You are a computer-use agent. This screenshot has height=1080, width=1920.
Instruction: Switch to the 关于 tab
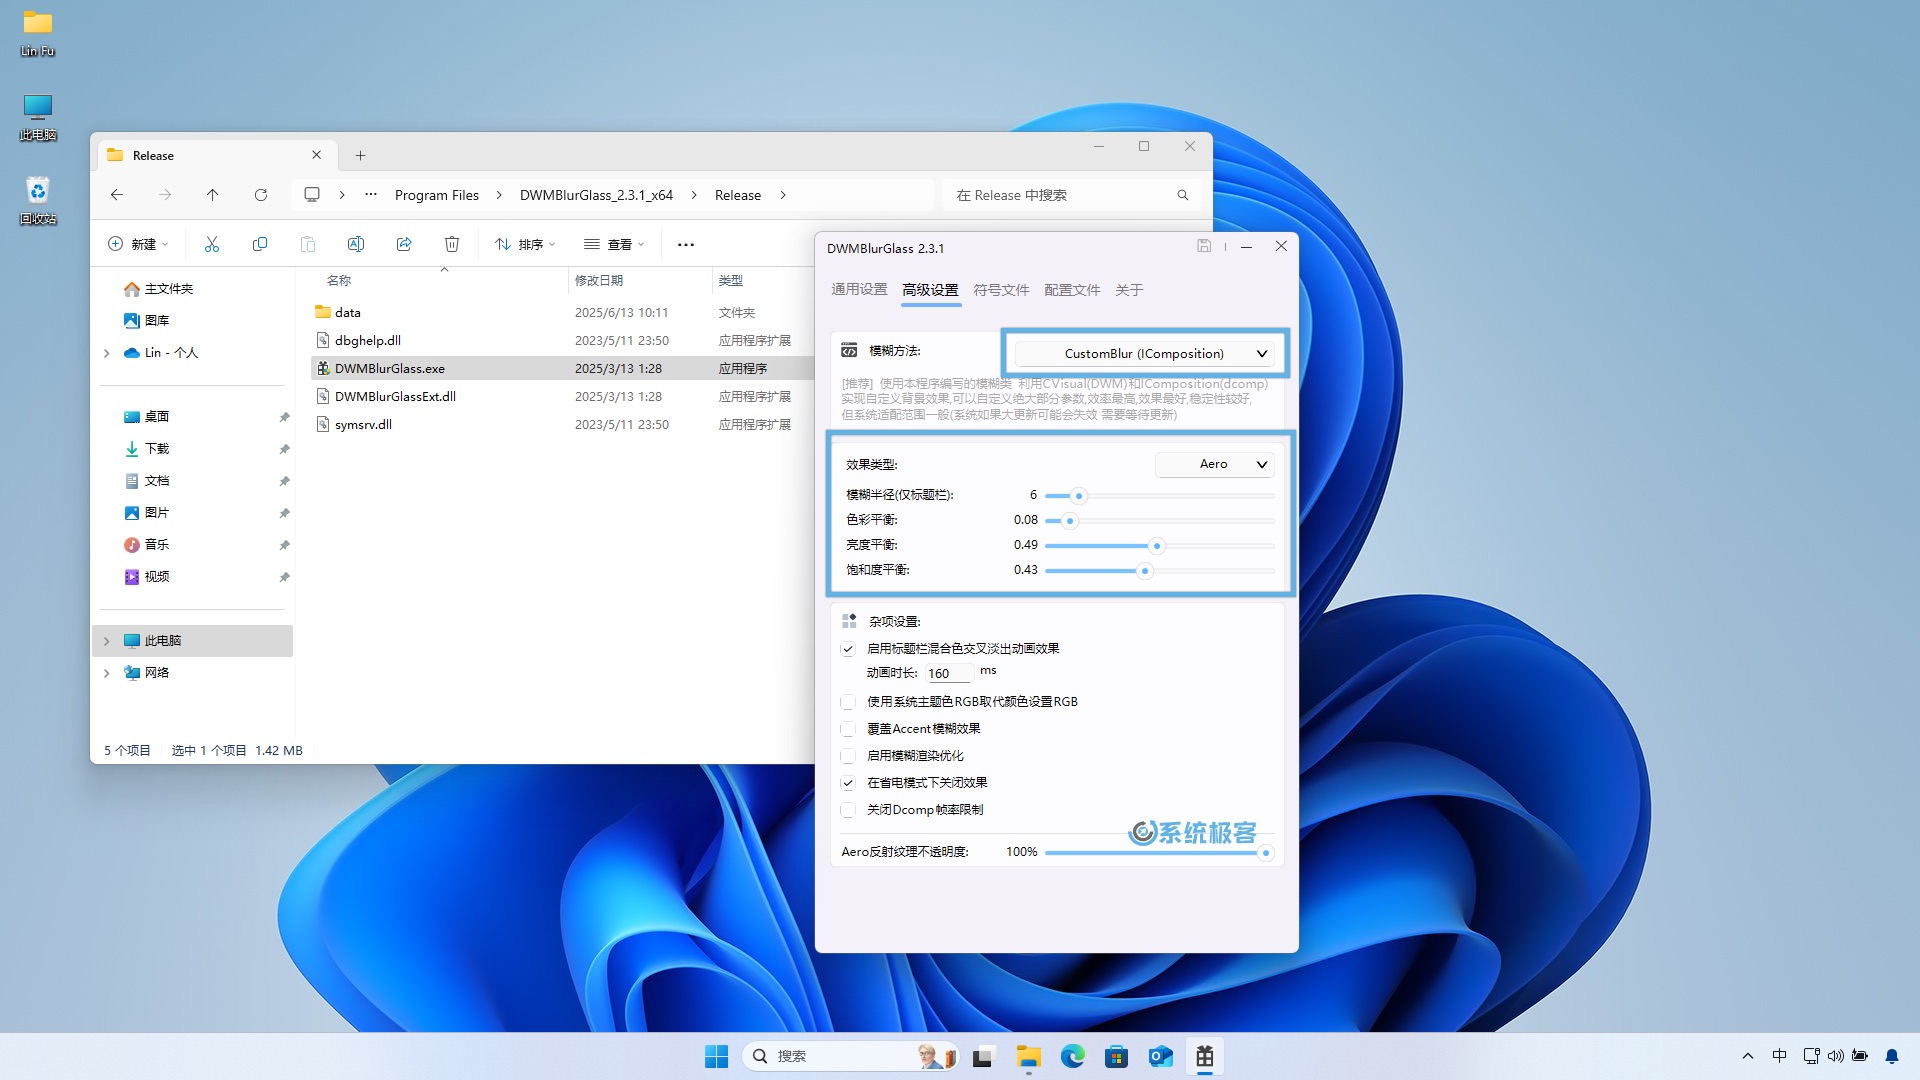pyautogui.click(x=1129, y=290)
